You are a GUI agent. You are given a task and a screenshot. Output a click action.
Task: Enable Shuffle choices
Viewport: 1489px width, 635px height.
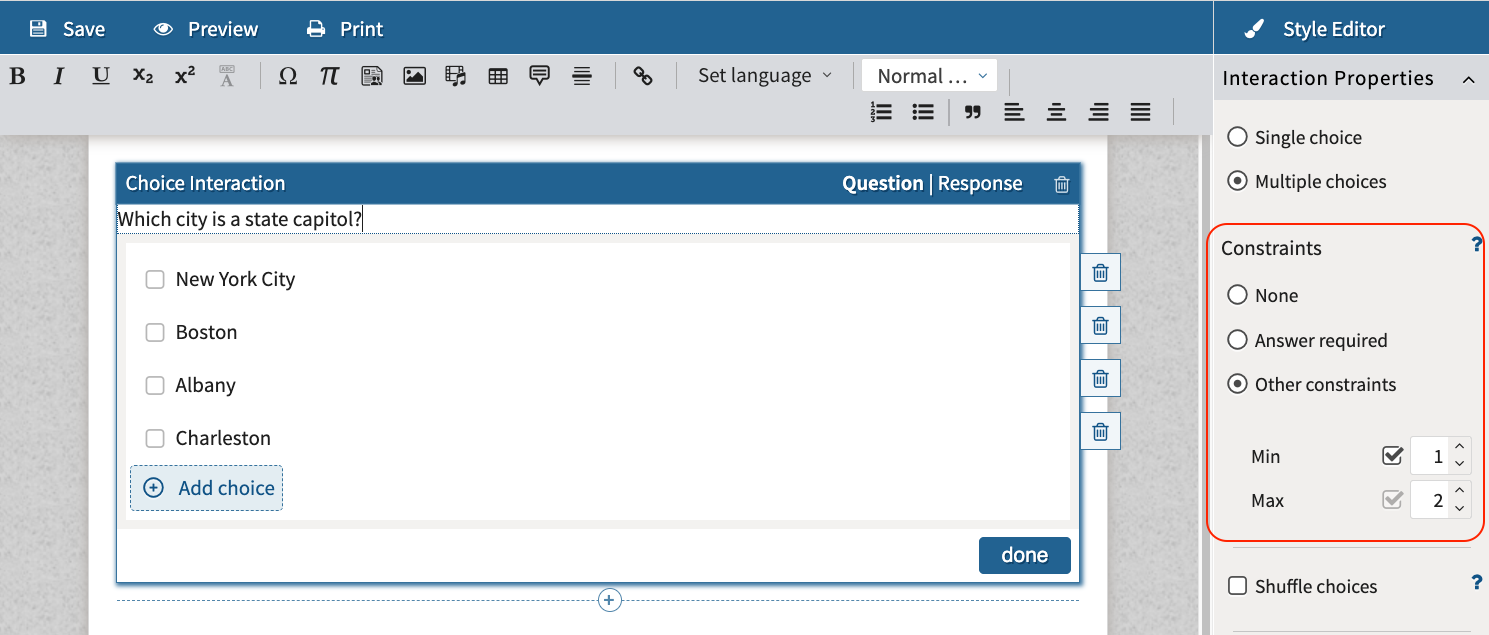1236,586
